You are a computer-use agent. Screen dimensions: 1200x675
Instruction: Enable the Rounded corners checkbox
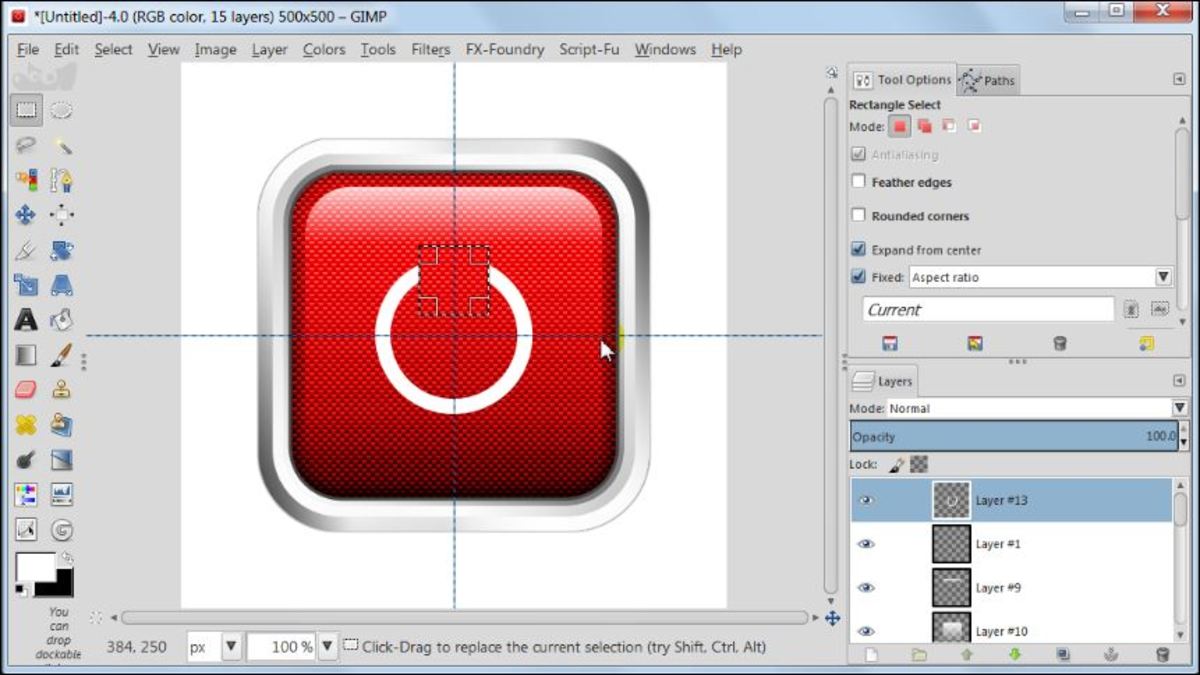click(x=857, y=215)
